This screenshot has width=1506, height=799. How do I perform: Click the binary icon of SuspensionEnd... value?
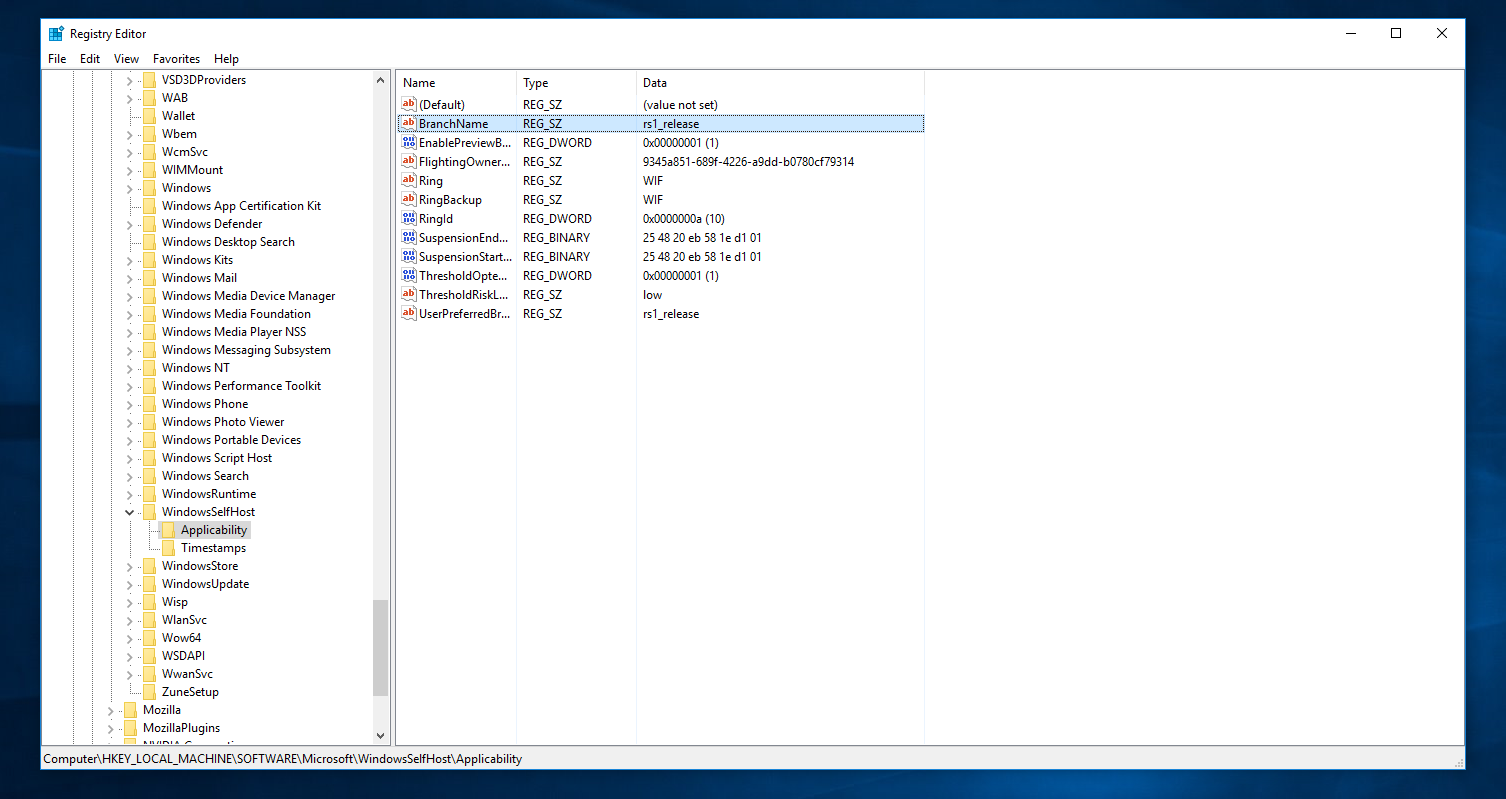click(408, 238)
